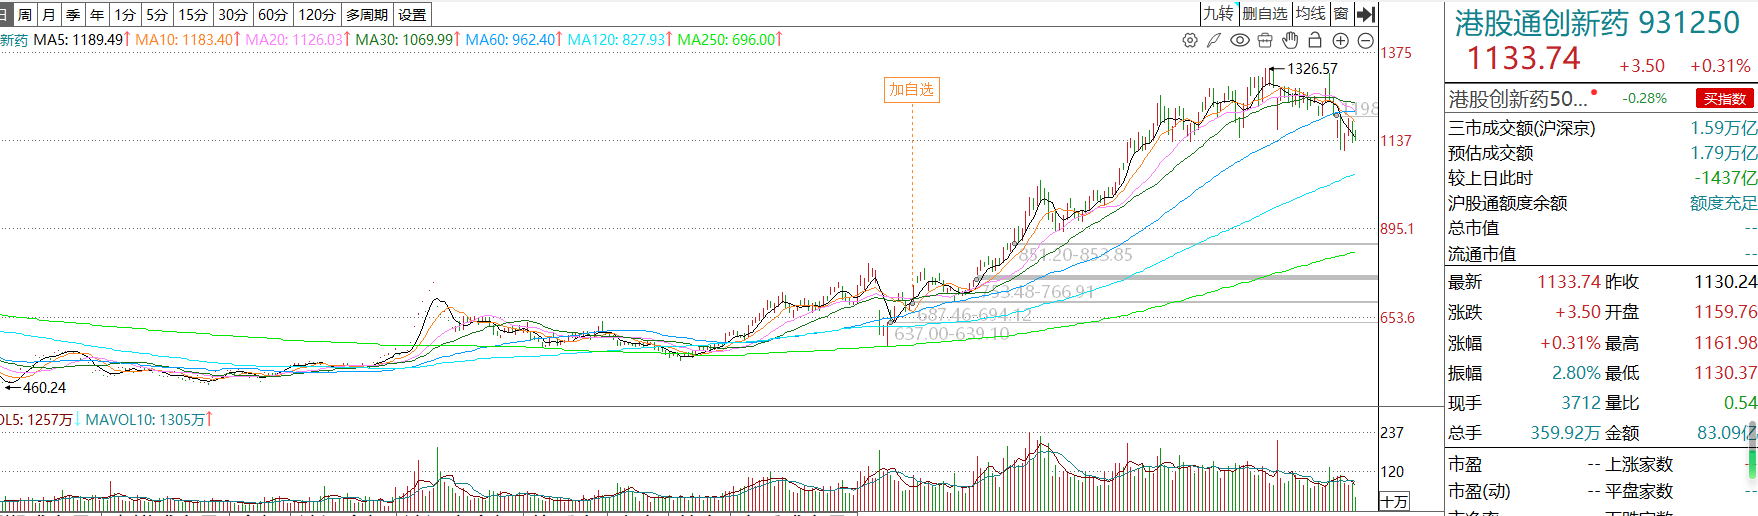Image resolution: width=1758 pixels, height=516 pixels.
Task: Switch to weekly 周 period
Action: [25, 15]
